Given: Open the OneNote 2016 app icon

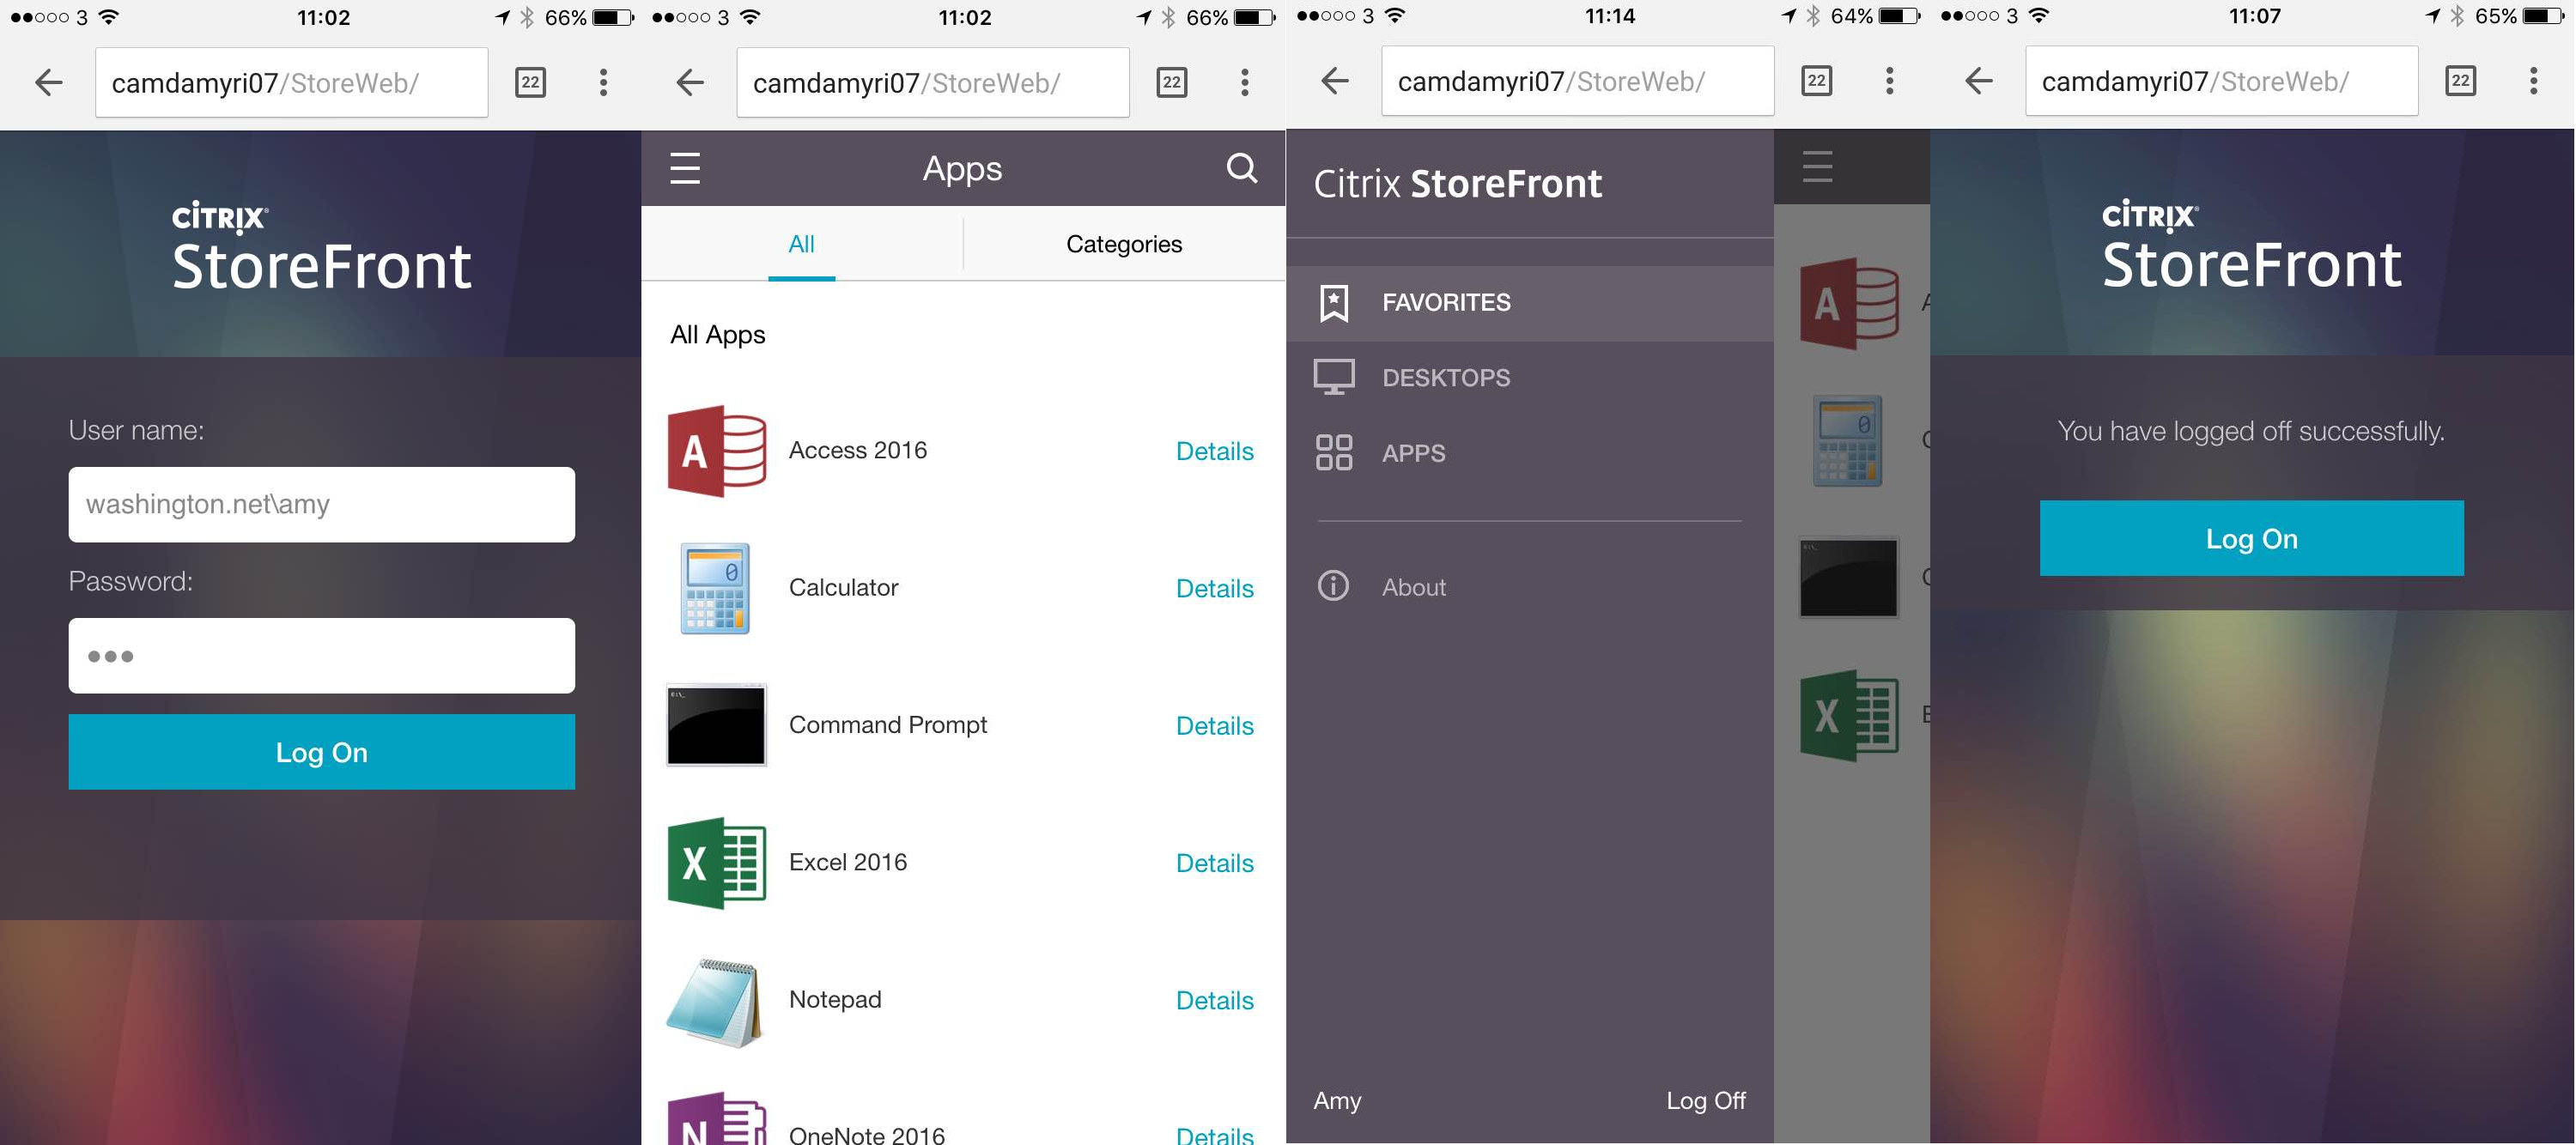Looking at the screenshot, I should (x=717, y=1120).
